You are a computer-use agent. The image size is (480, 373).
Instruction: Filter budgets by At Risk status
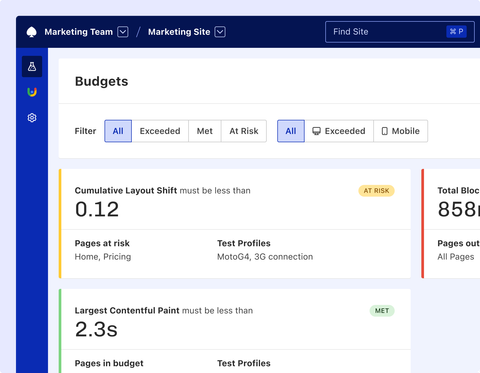(244, 131)
